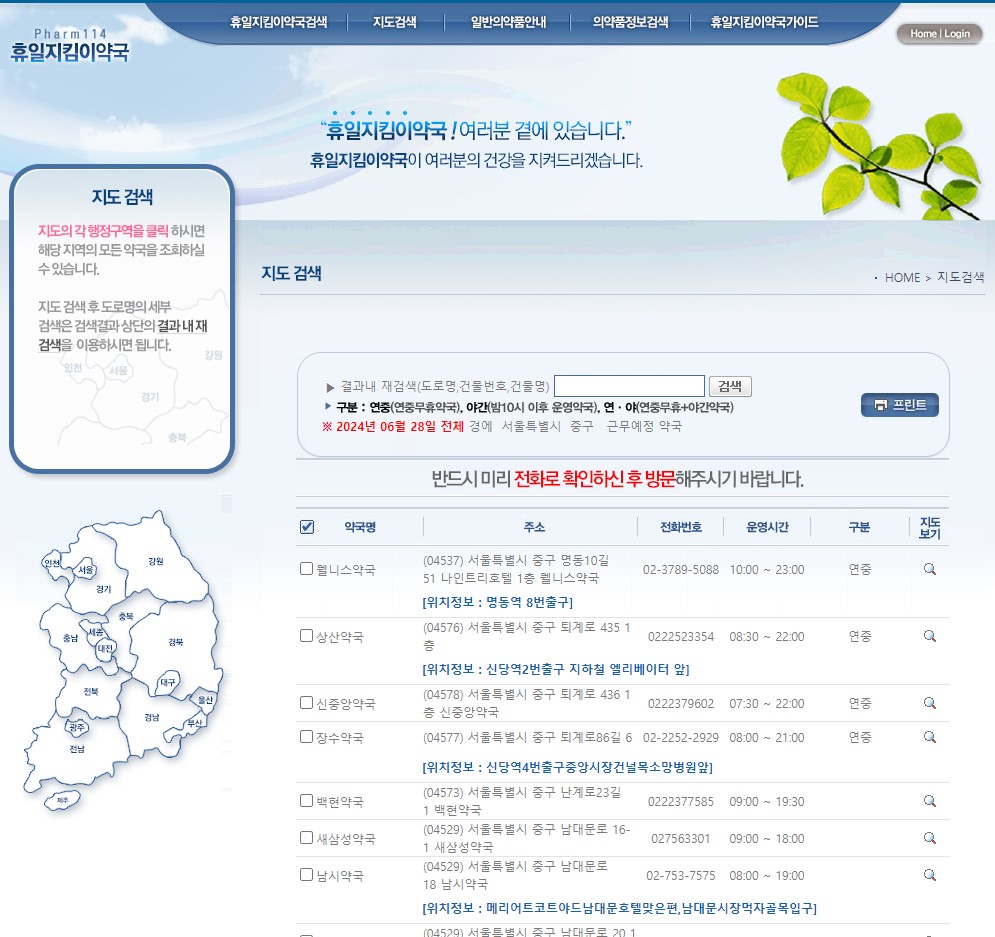Toggle the select-all checkbox in table header

coord(307,526)
